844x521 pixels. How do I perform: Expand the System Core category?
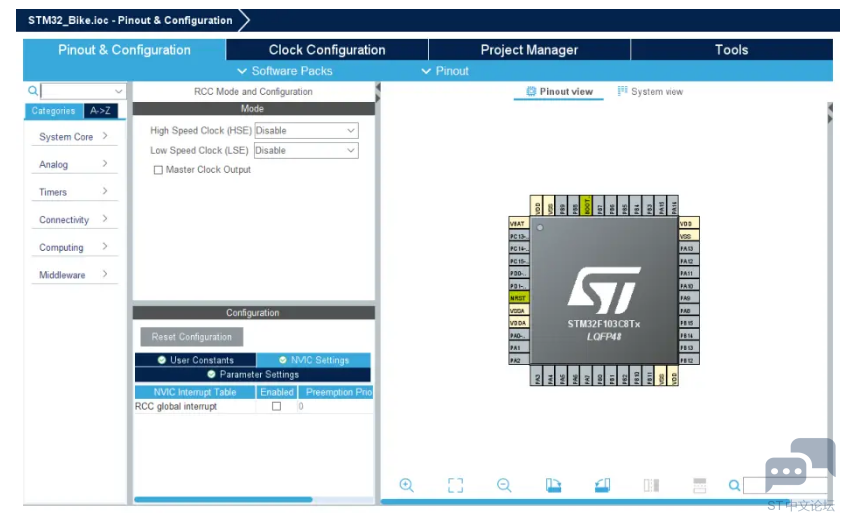(74, 137)
